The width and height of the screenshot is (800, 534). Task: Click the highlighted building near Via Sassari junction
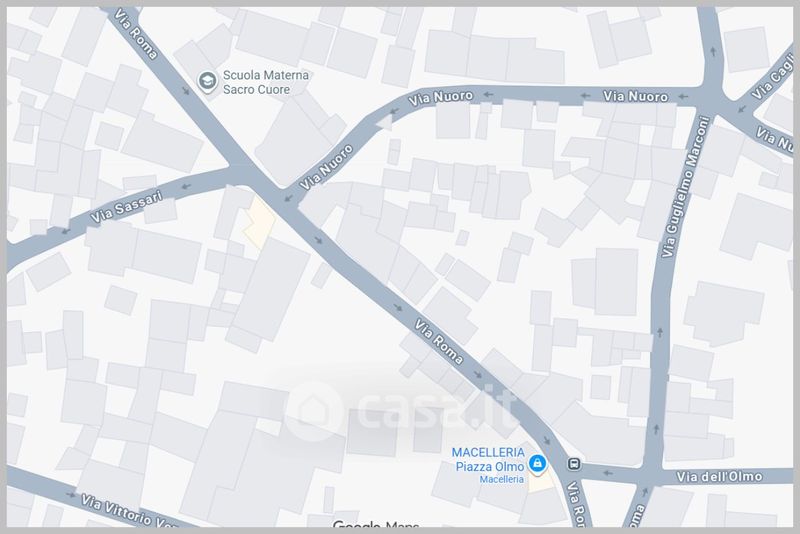tap(258, 223)
